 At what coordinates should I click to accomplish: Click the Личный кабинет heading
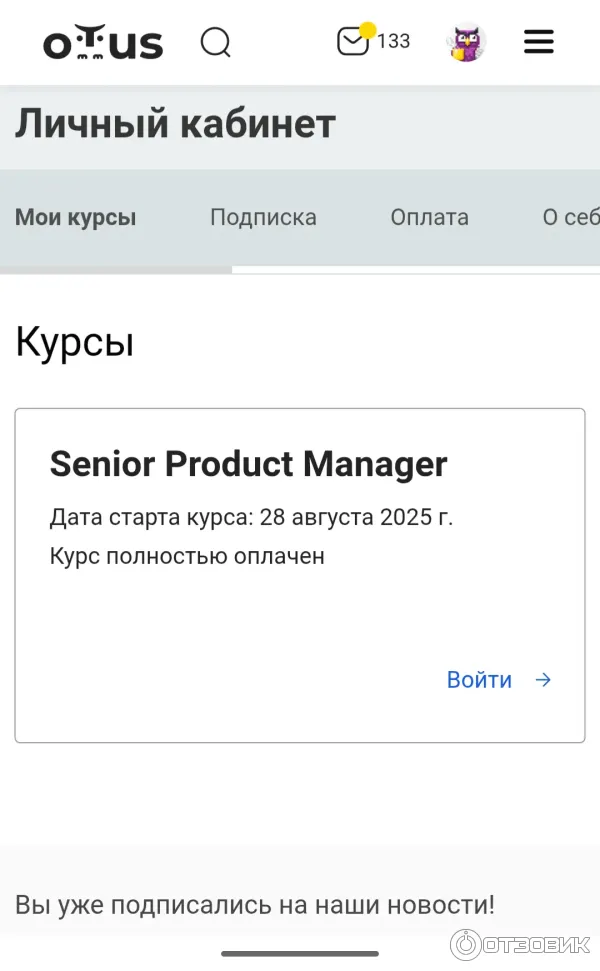point(175,124)
